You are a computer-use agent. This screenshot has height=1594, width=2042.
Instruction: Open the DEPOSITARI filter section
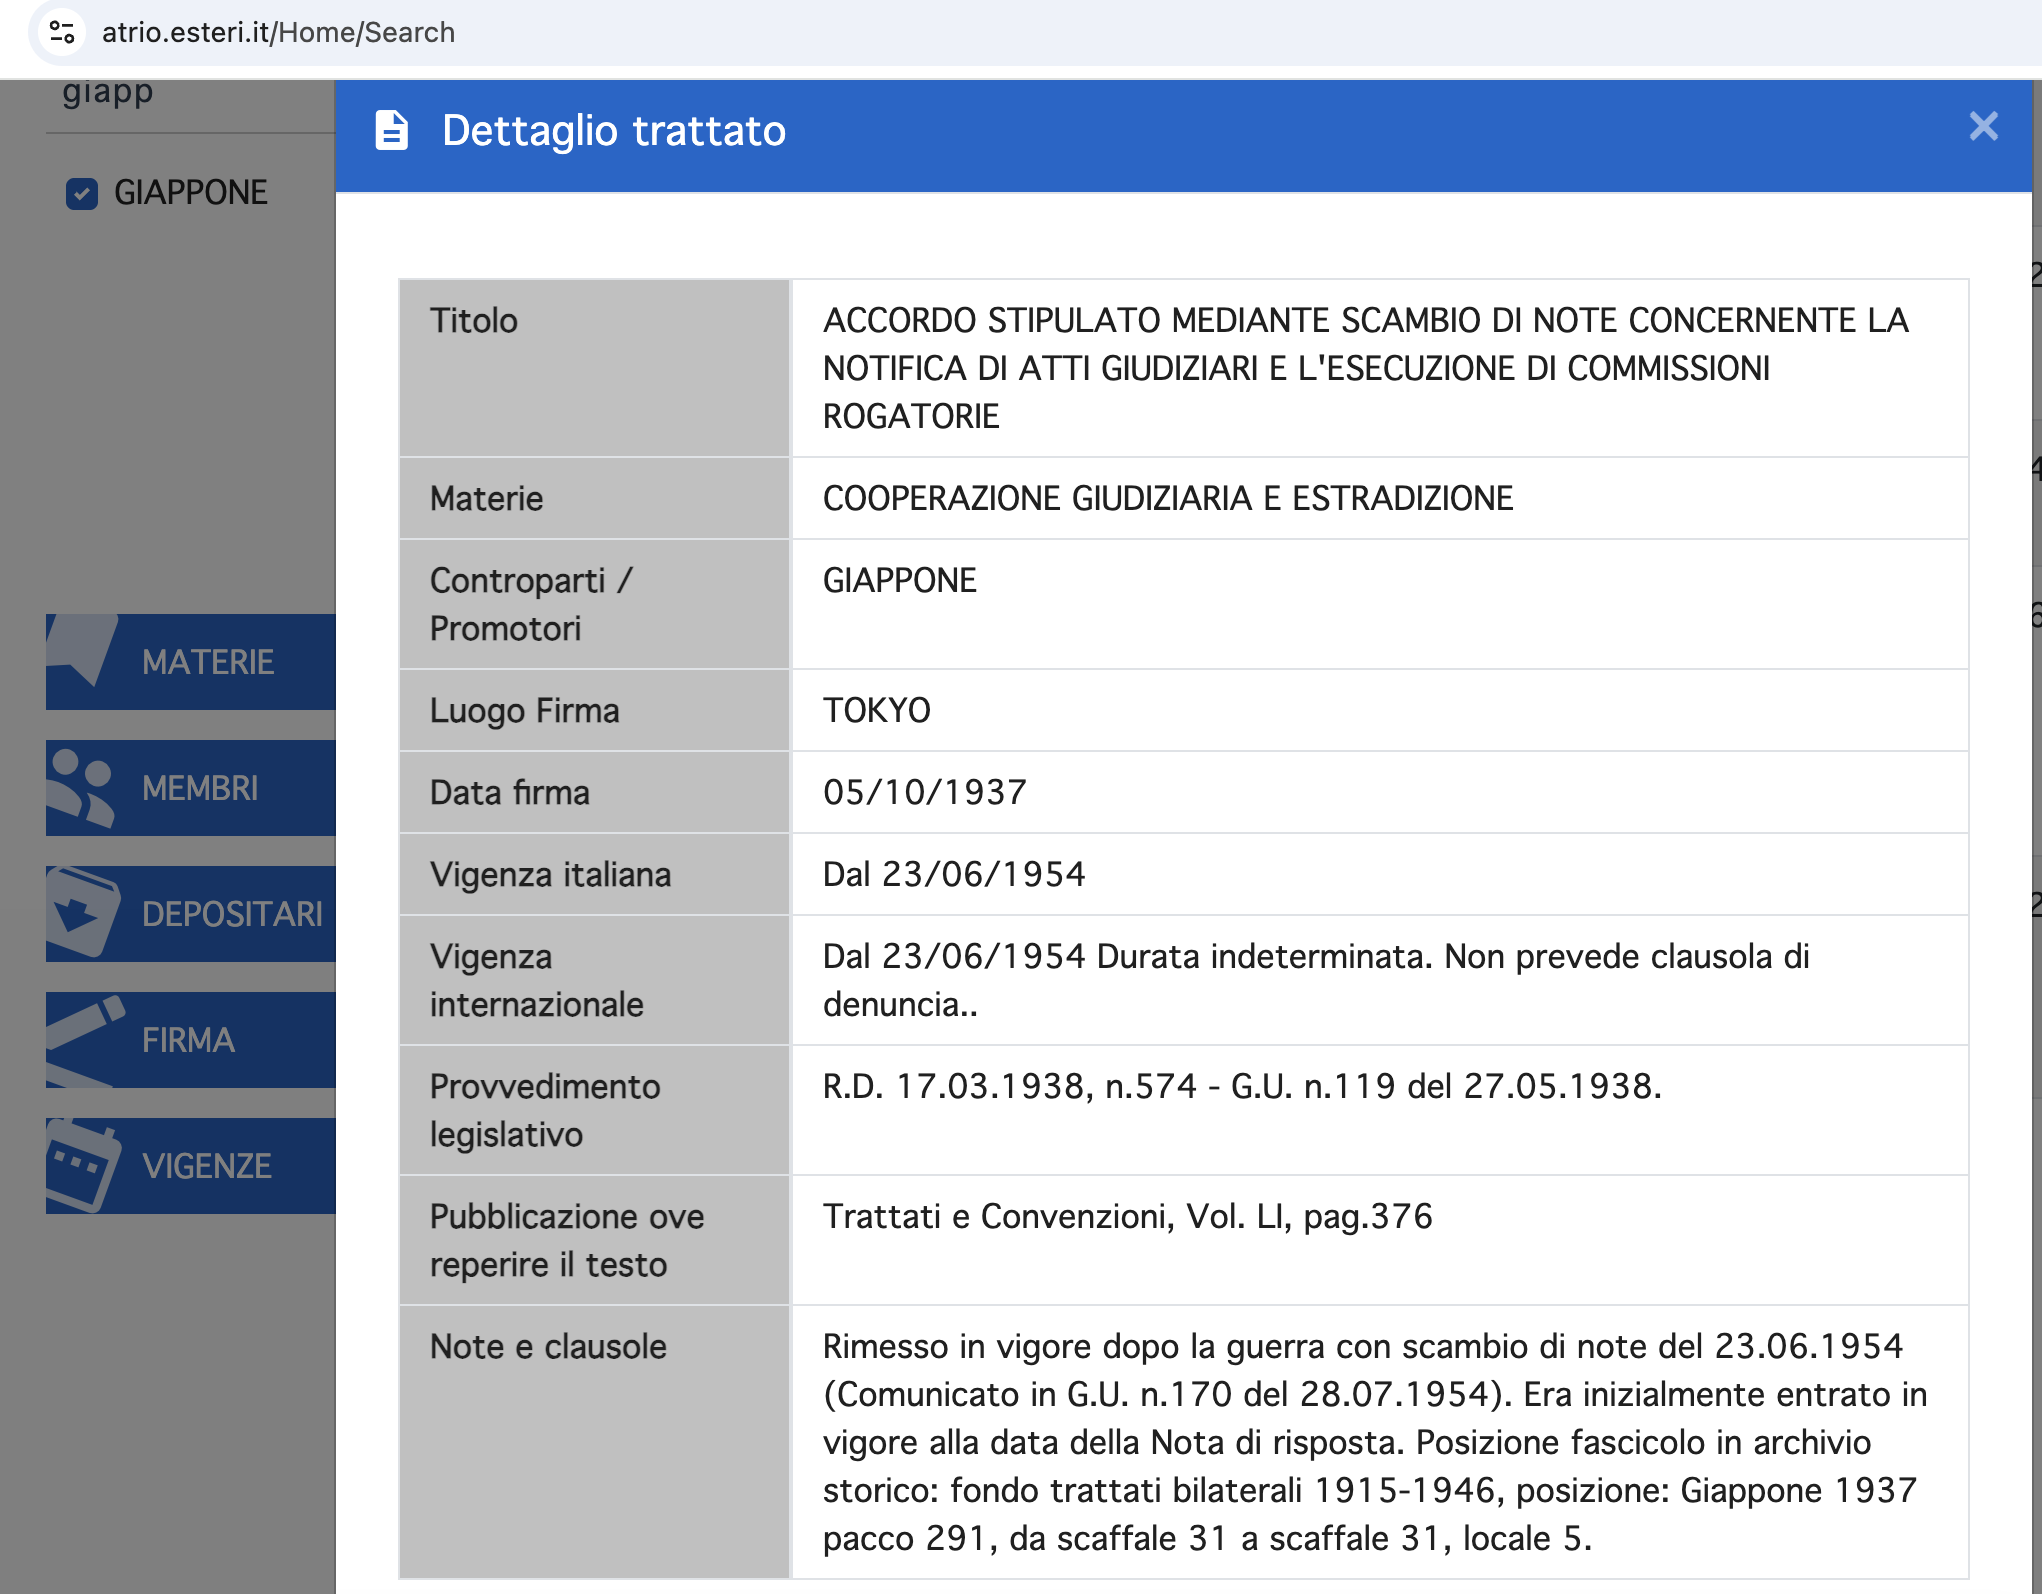(232, 914)
